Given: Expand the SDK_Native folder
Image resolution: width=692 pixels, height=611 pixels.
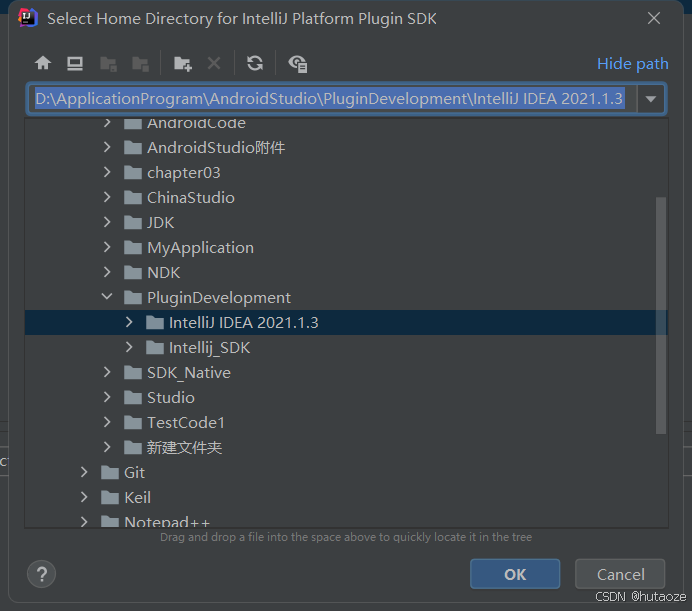Looking at the screenshot, I should click(x=107, y=373).
